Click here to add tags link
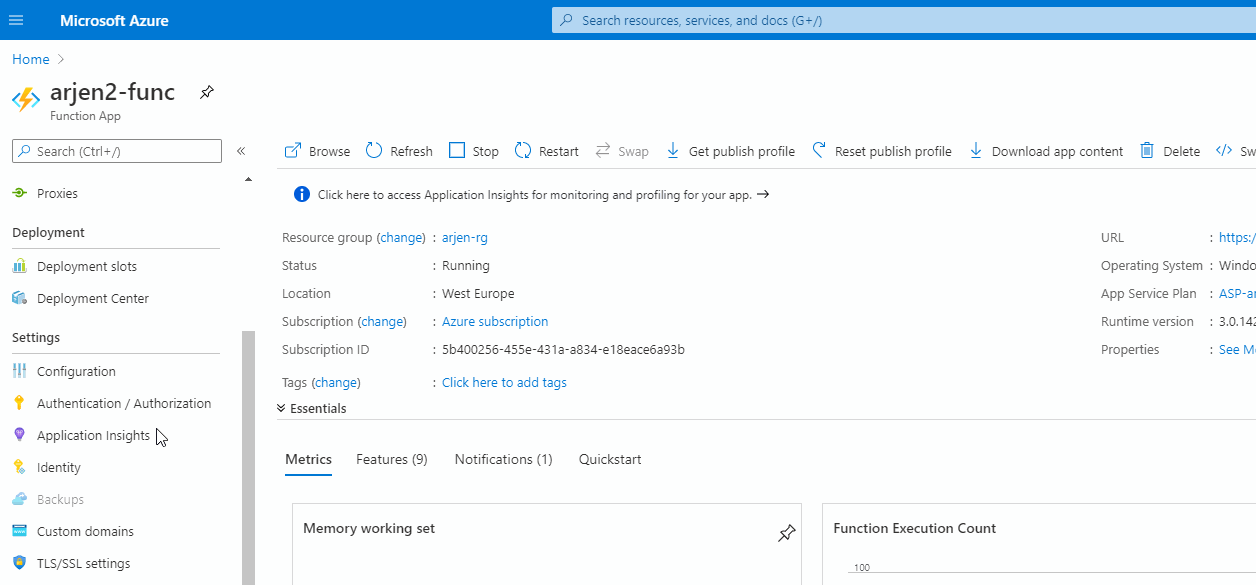This screenshot has height=585, width=1256. (504, 382)
